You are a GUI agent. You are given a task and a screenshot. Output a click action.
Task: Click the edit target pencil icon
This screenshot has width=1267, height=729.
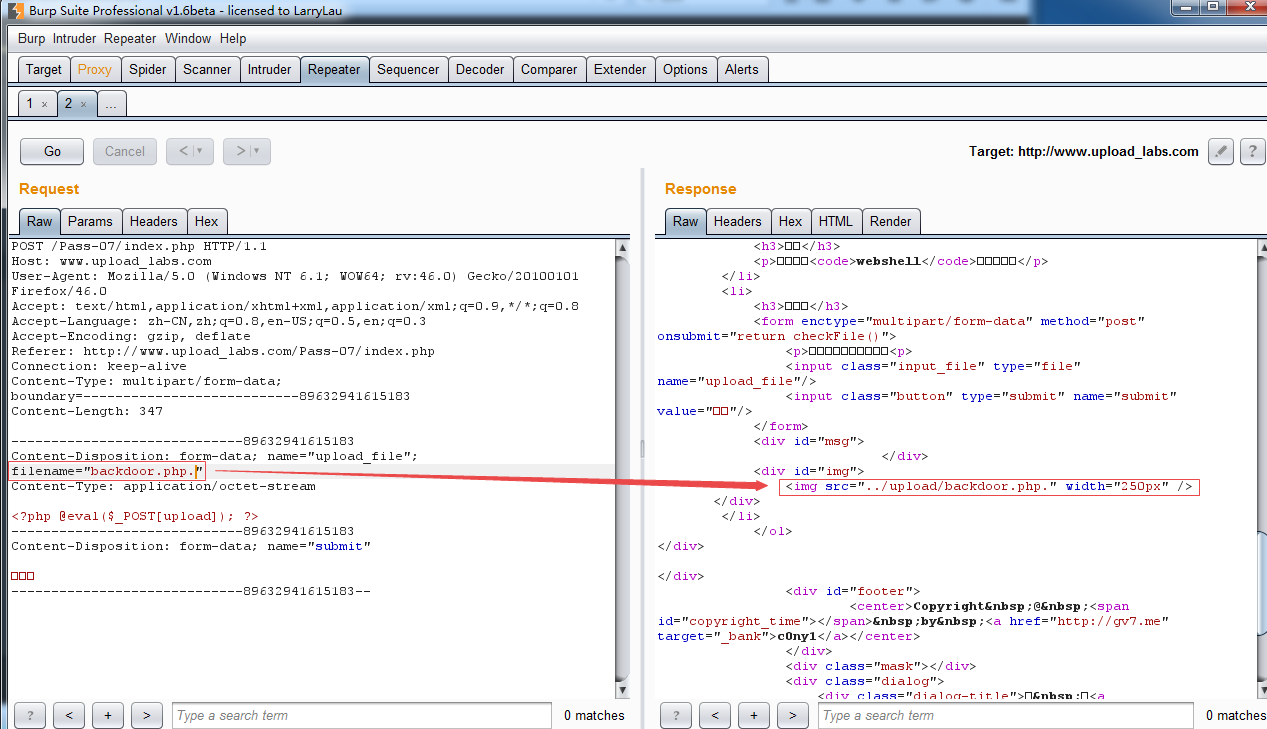(1220, 151)
